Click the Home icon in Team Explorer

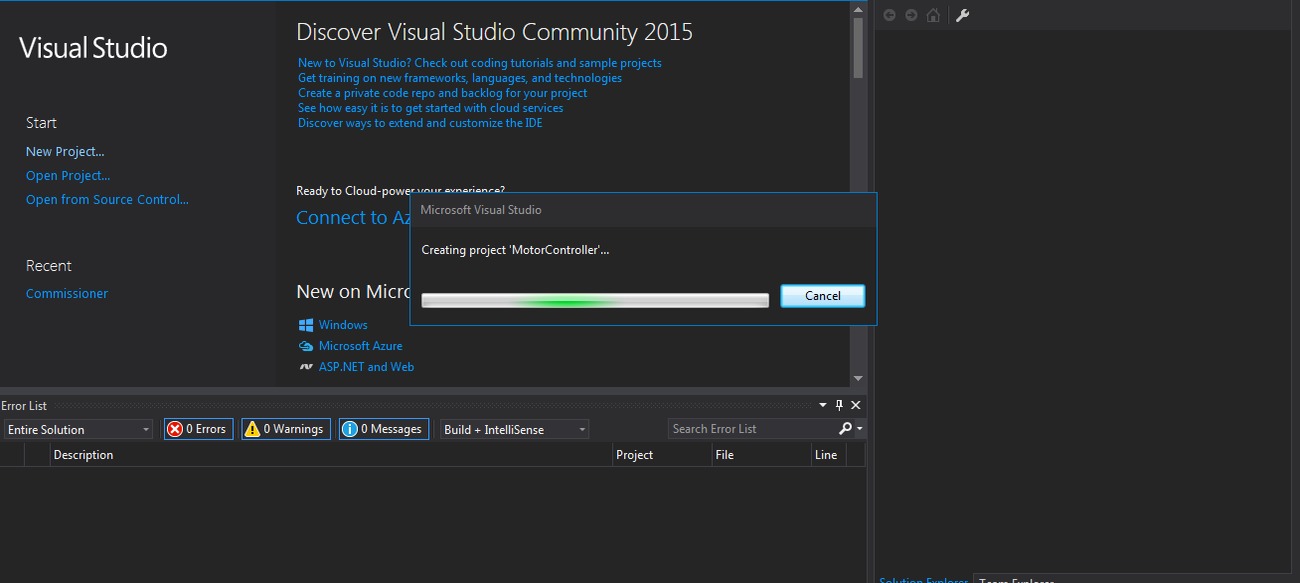933,15
